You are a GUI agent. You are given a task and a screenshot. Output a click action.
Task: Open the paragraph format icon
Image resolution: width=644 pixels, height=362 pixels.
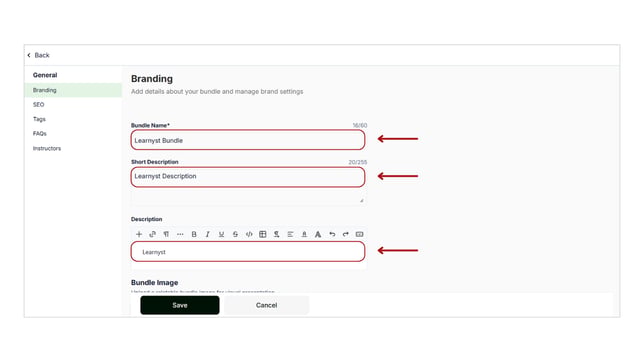pyautogui.click(x=166, y=234)
